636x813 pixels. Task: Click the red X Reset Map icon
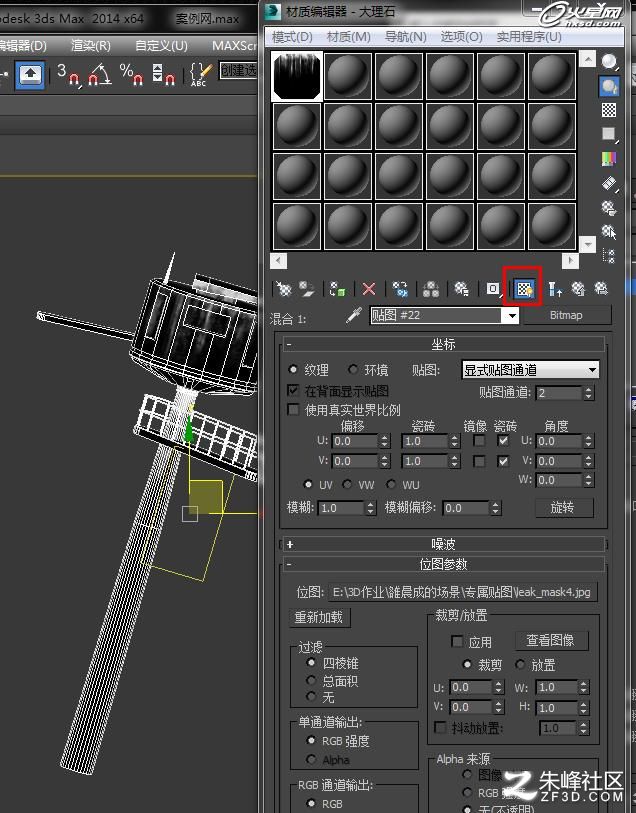coord(369,288)
